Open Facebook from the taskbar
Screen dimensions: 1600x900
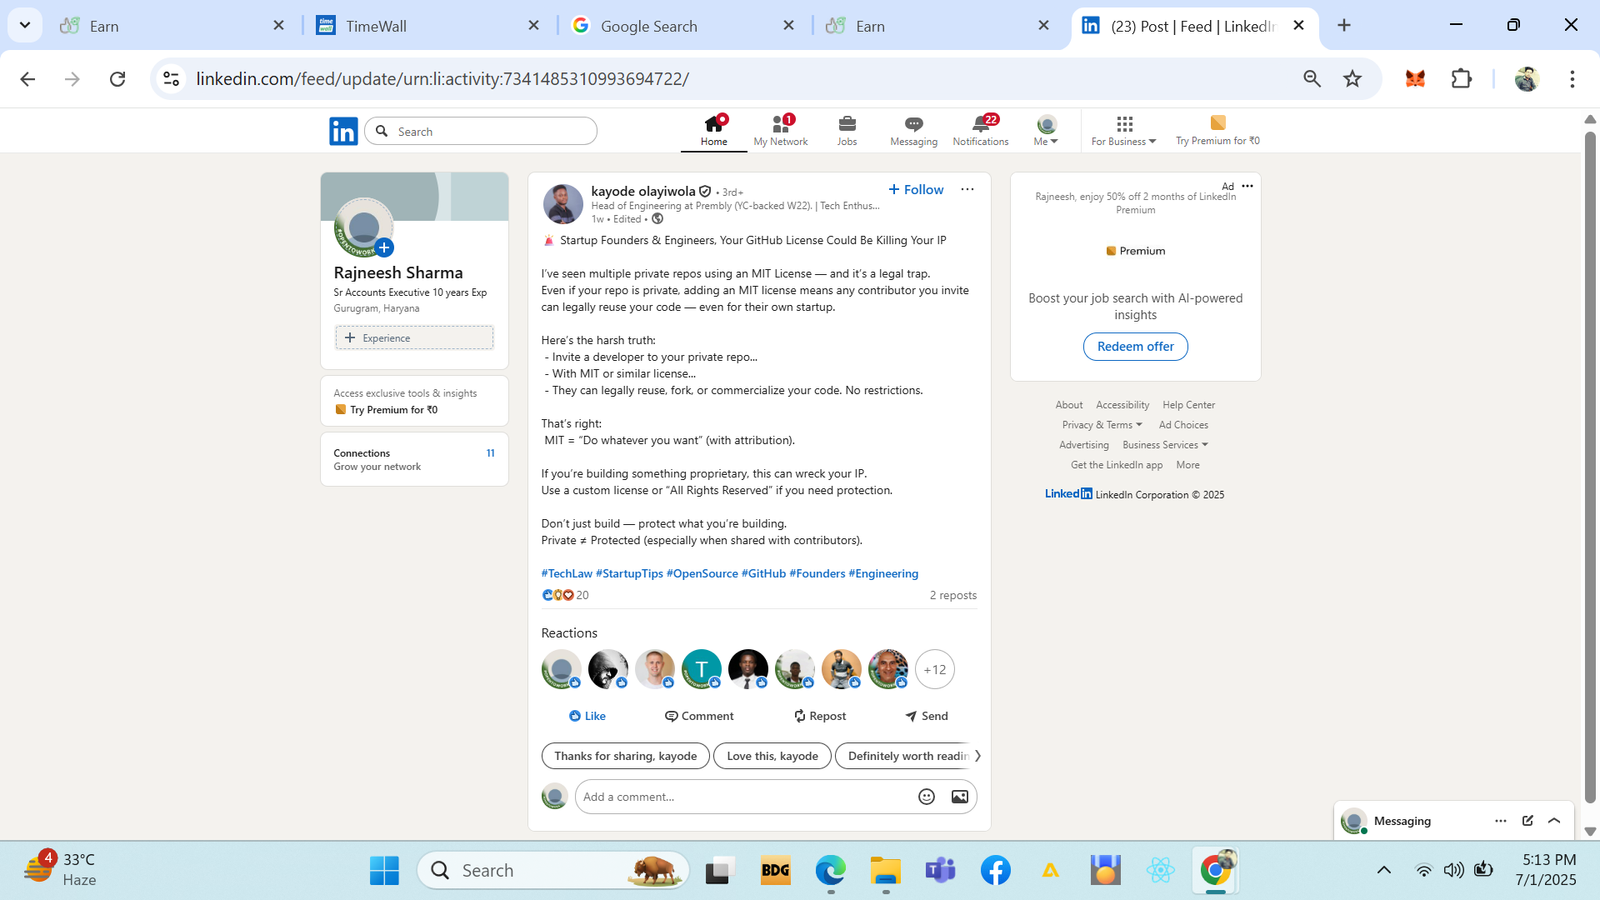coord(995,870)
